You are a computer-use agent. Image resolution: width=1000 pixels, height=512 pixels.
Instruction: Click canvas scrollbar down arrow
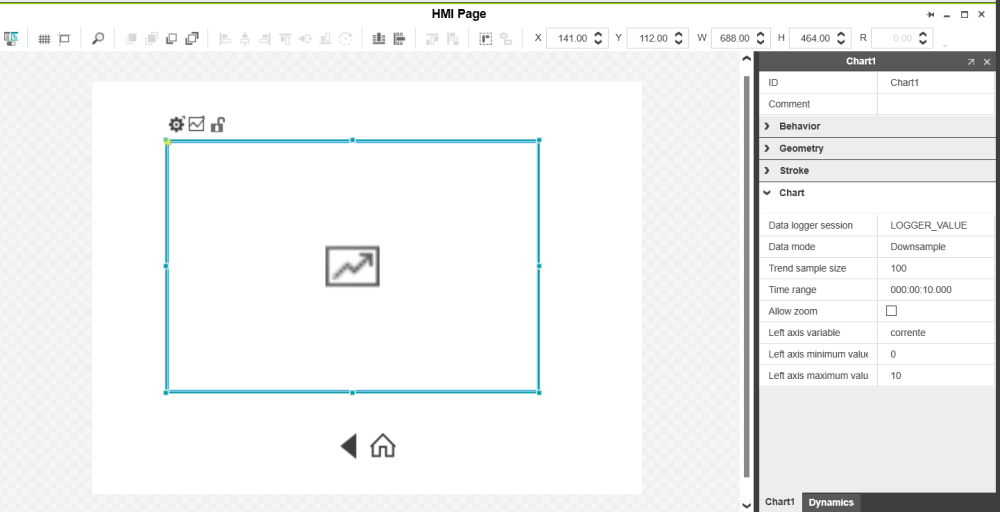747,505
